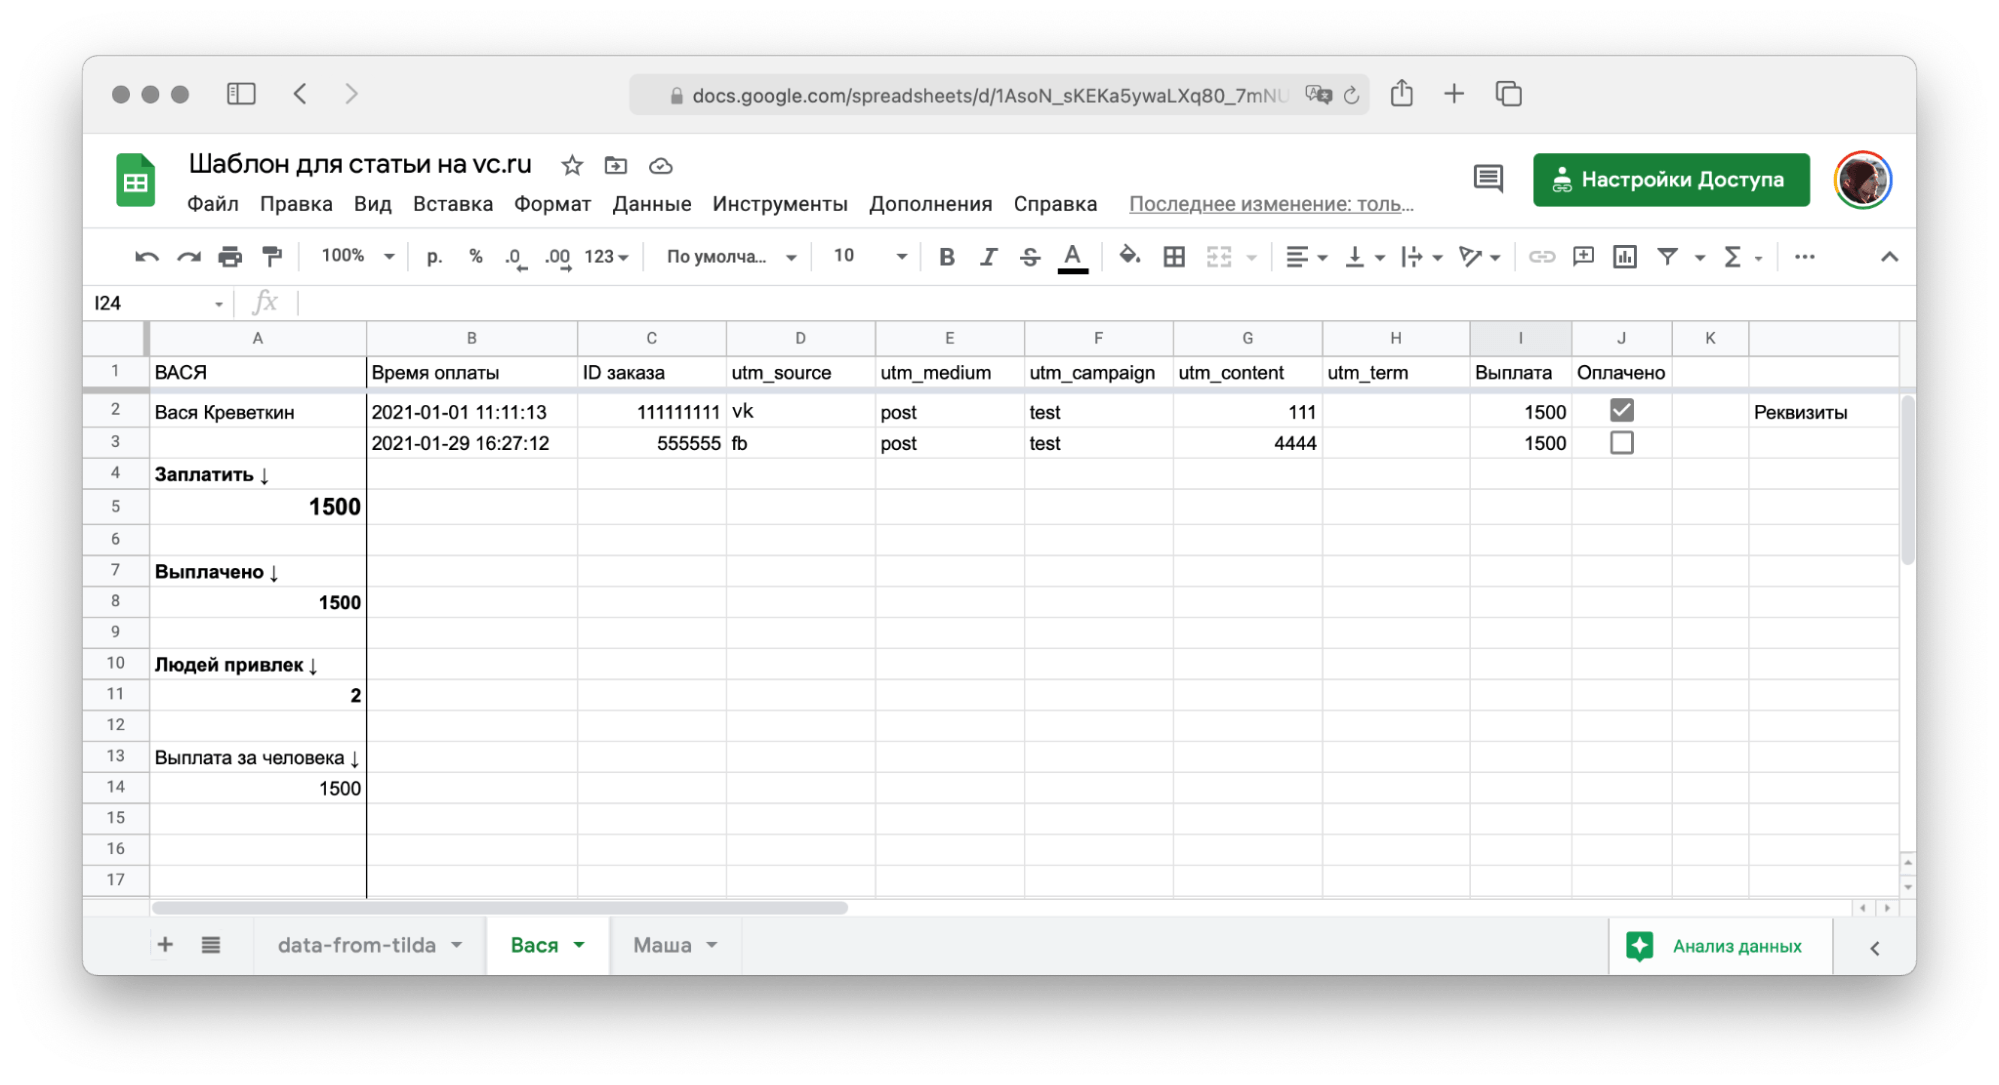Viewport: 1999px width, 1085px height.
Task: Open the text color picker
Action: (x=1072, y=257)
